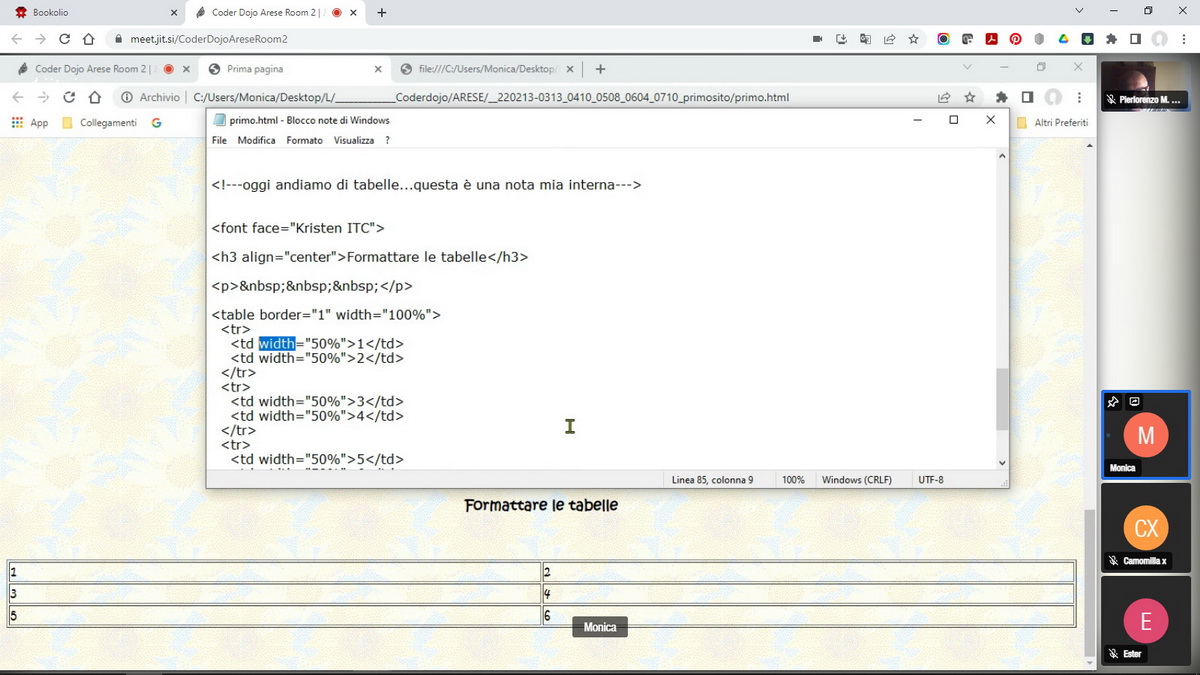Click the reload icon in shared-screen browser
Screen dimensions: 1200x675
69,97
